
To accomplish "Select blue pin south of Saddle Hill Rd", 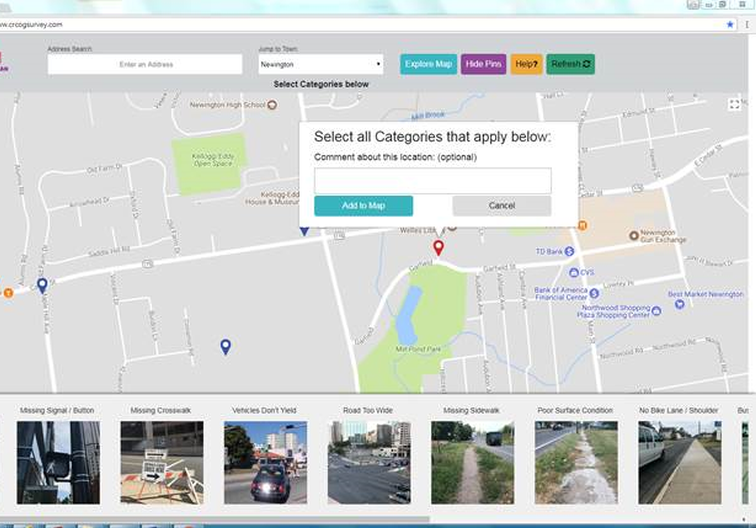I will click(x=226, y=347).
